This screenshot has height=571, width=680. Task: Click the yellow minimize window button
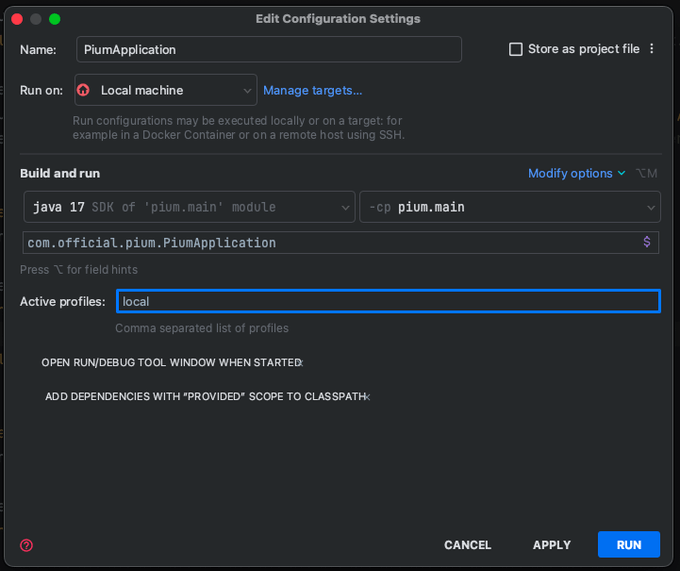click(36, 19)
